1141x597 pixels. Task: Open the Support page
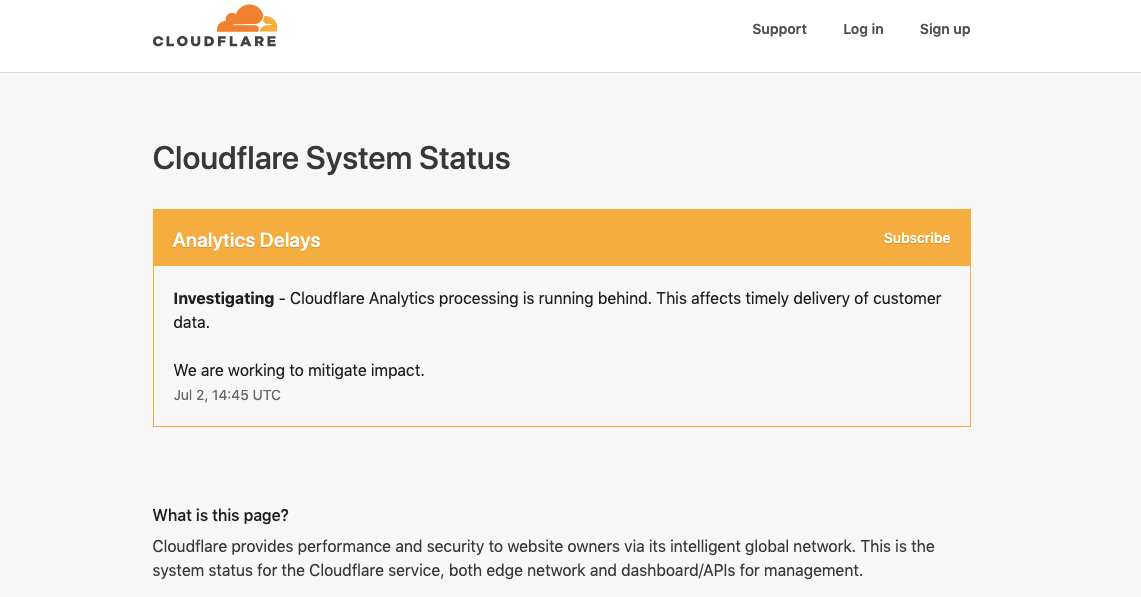[779, 29]
